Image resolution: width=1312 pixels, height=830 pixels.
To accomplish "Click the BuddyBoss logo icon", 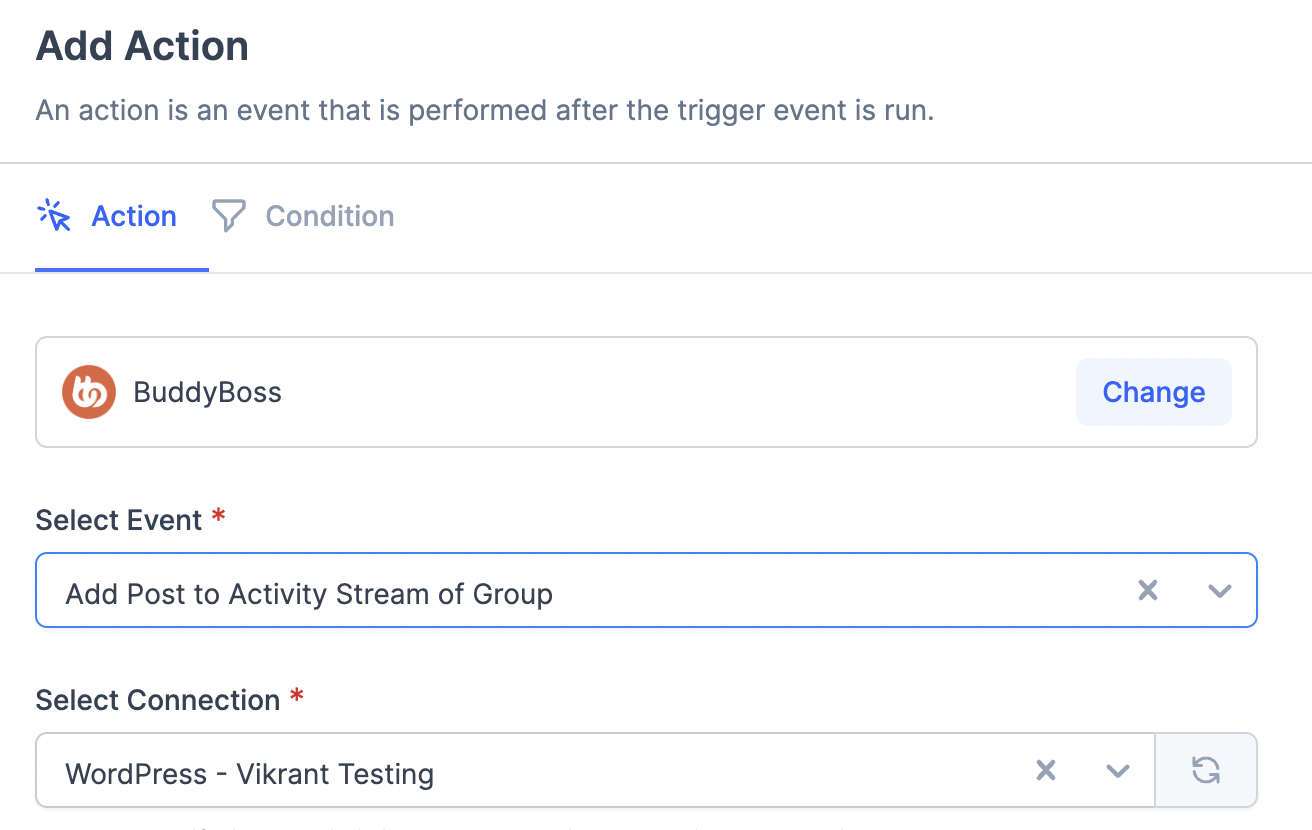I will (89, 392).
